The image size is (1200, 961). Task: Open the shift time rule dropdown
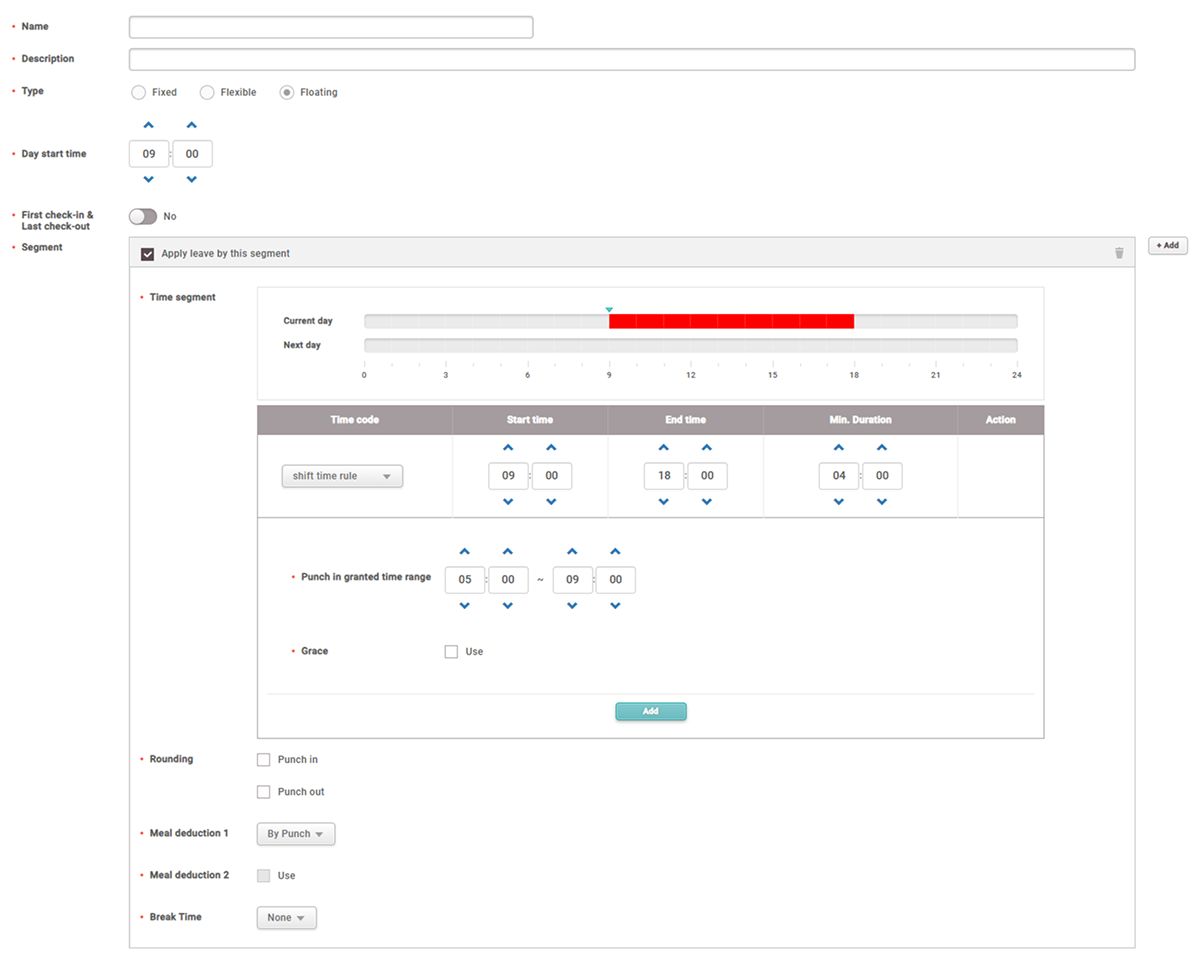[x=342, y=476]
